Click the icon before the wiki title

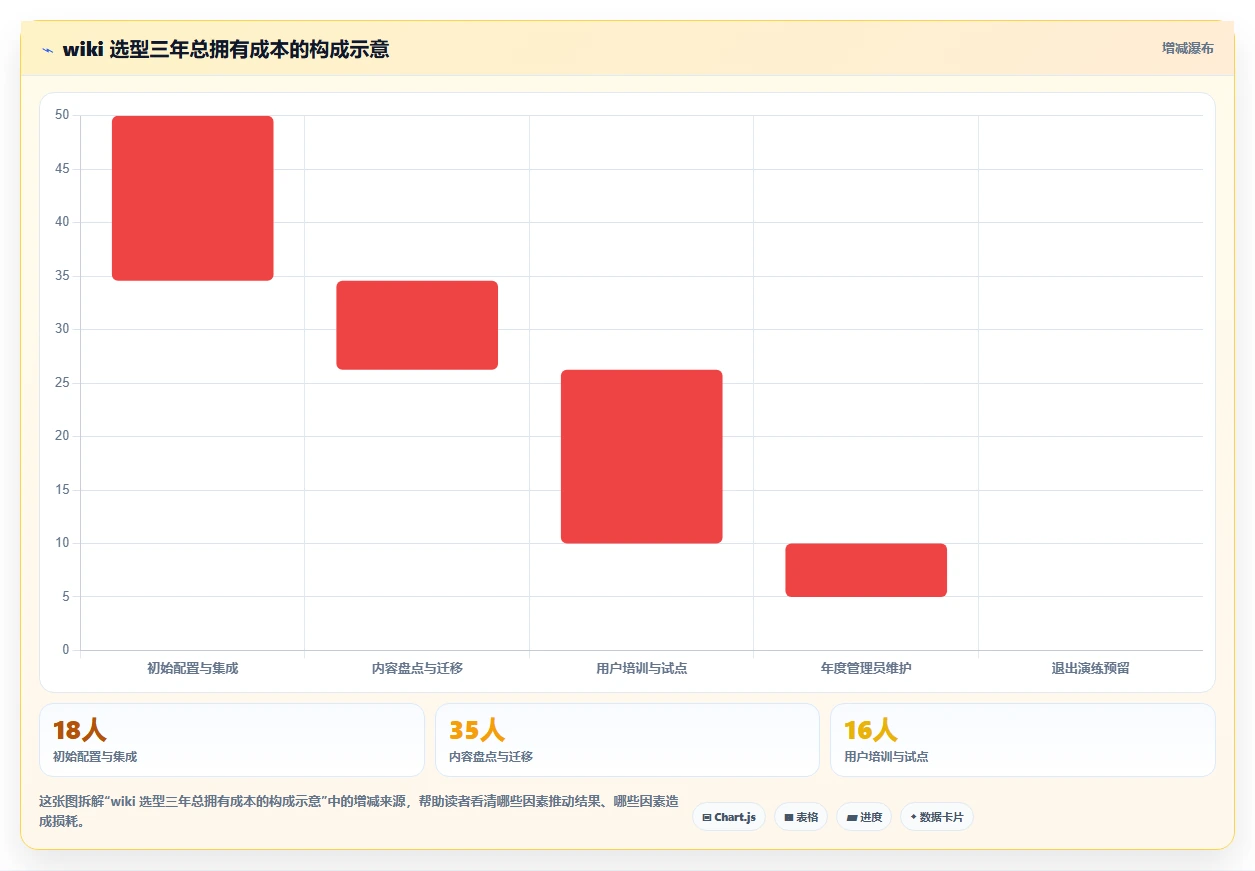coord(48,49)
